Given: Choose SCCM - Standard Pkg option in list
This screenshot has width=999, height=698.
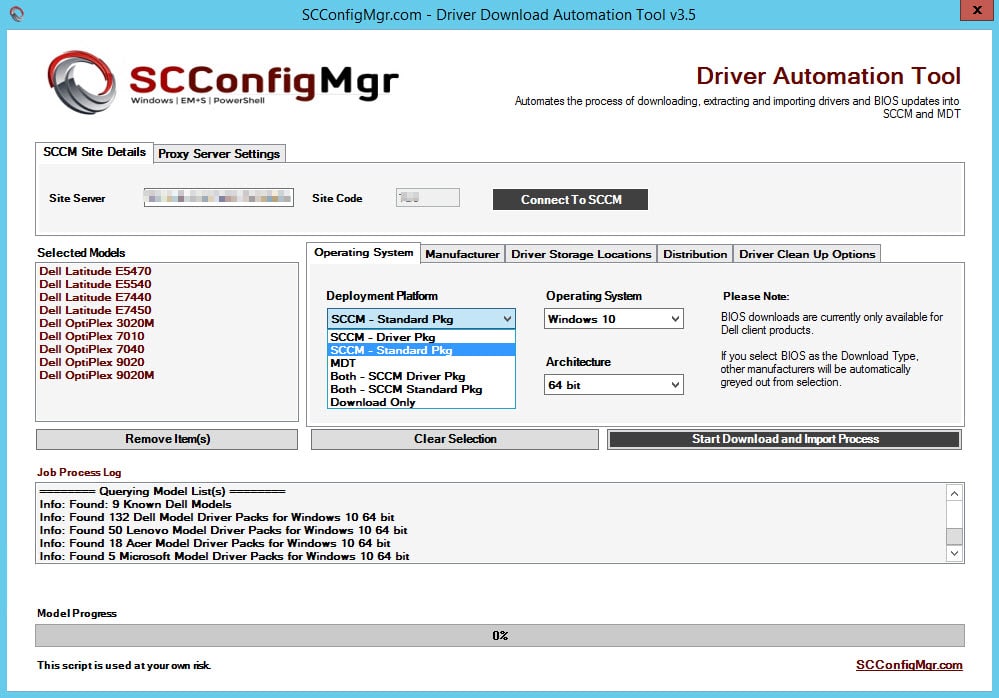Looking at the screenshot, I should 422,350.
